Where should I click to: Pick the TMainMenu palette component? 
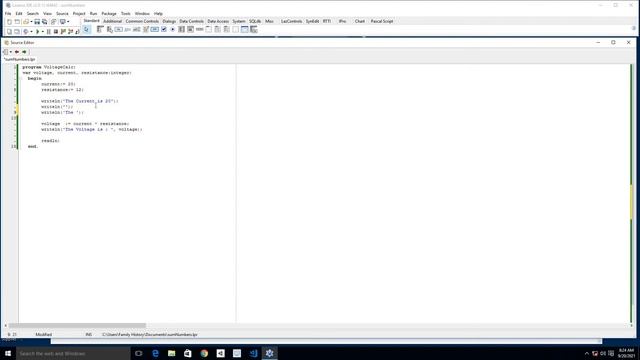click(100, 29)
